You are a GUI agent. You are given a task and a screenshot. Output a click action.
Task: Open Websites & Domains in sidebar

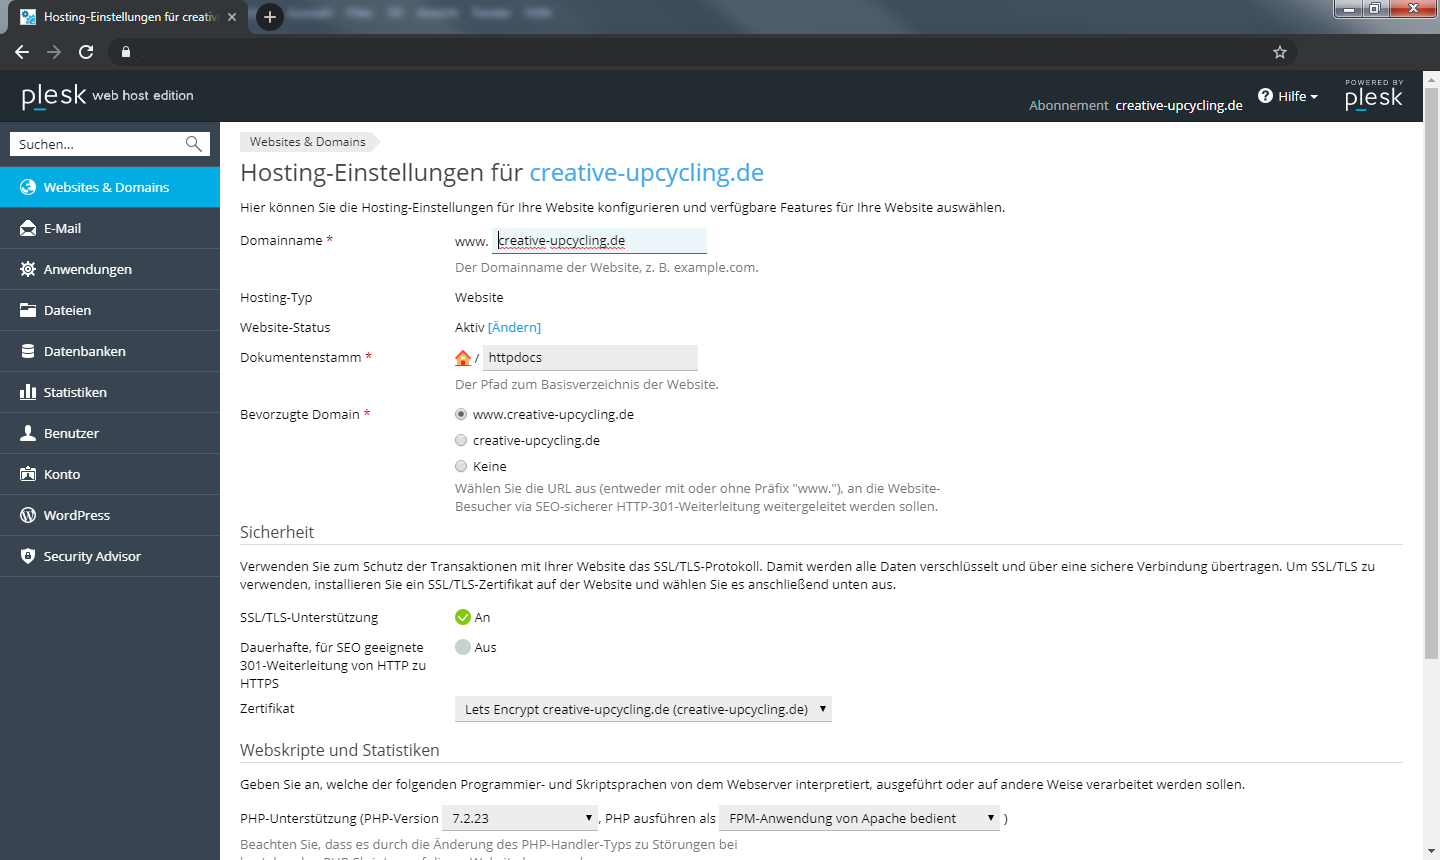[110, 187]
